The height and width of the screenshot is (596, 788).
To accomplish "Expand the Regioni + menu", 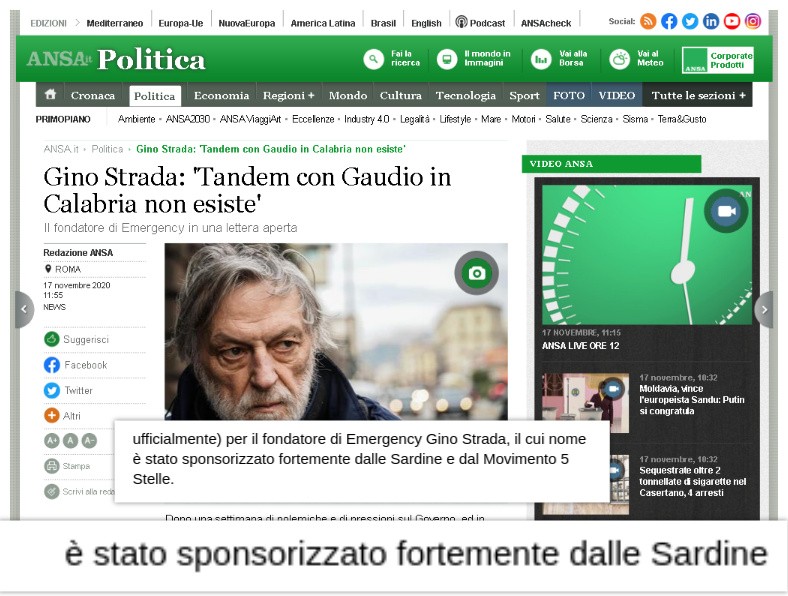I will 288,95.
